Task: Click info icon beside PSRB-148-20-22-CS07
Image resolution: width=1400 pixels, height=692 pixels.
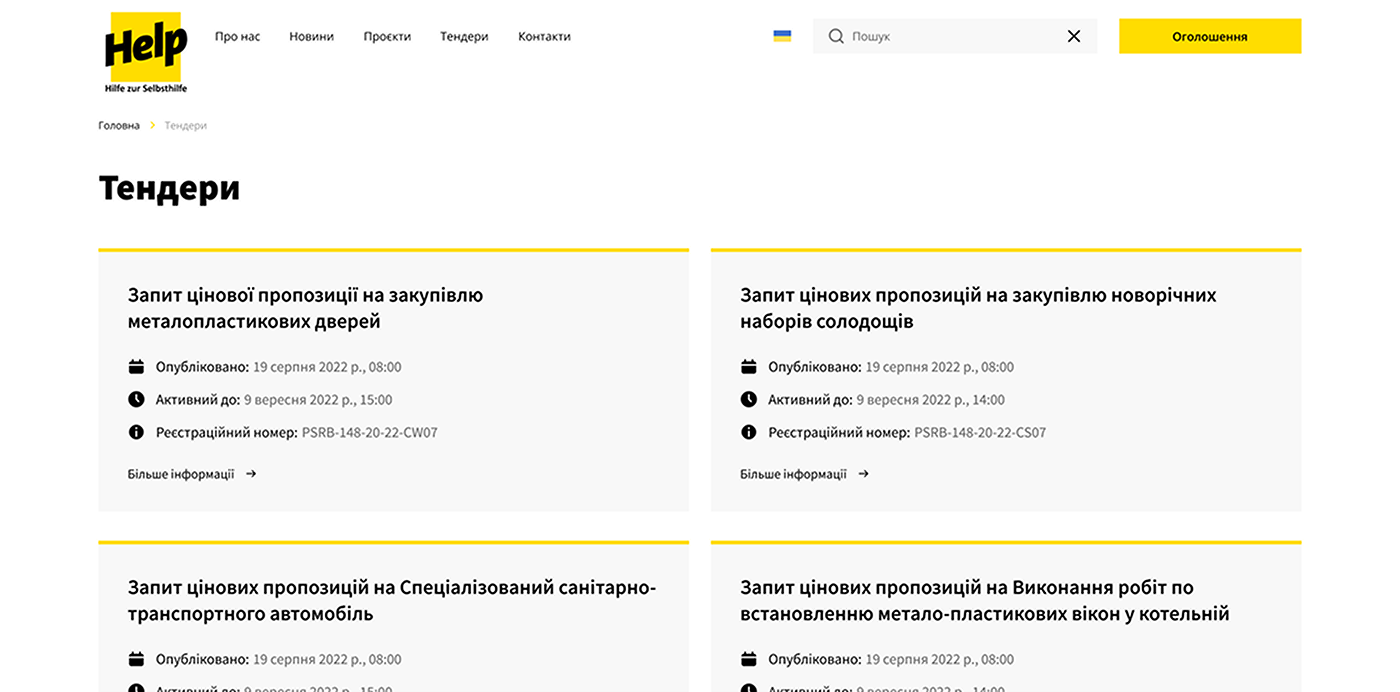Action: pyautogui.click(x=748, y=433)
